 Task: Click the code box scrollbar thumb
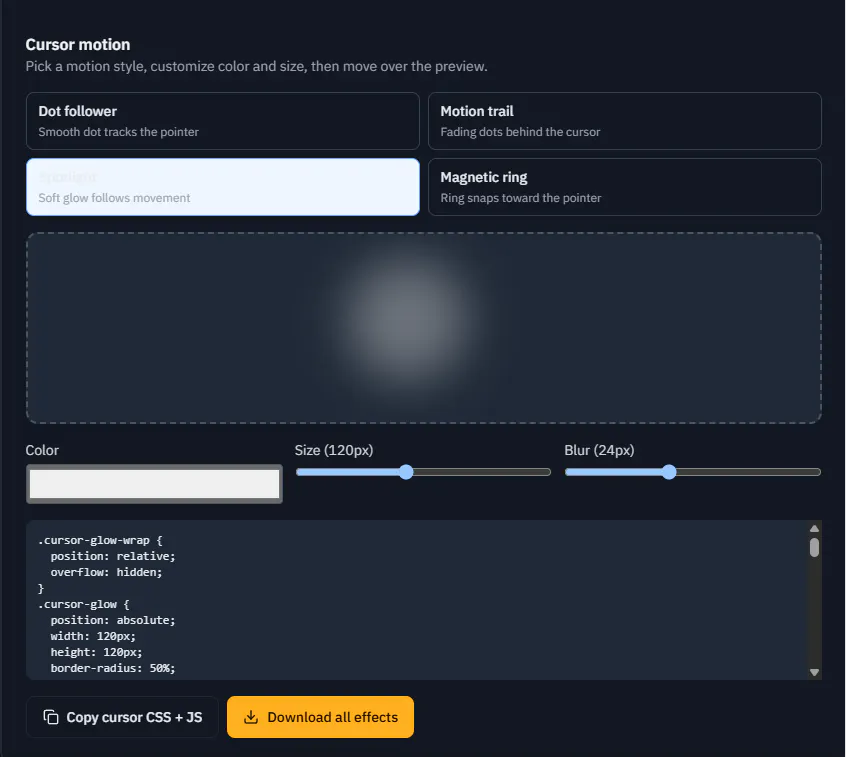coord(814,547)
